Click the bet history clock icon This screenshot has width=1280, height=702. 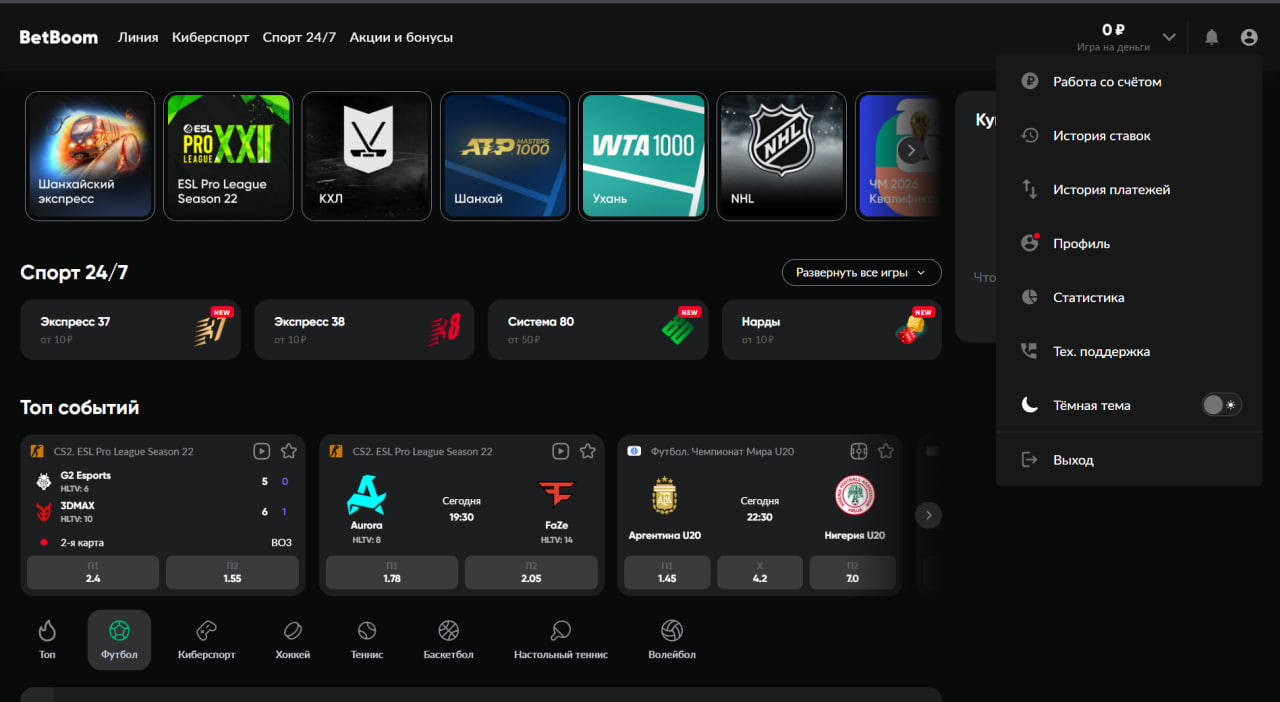coord(1029,135)
